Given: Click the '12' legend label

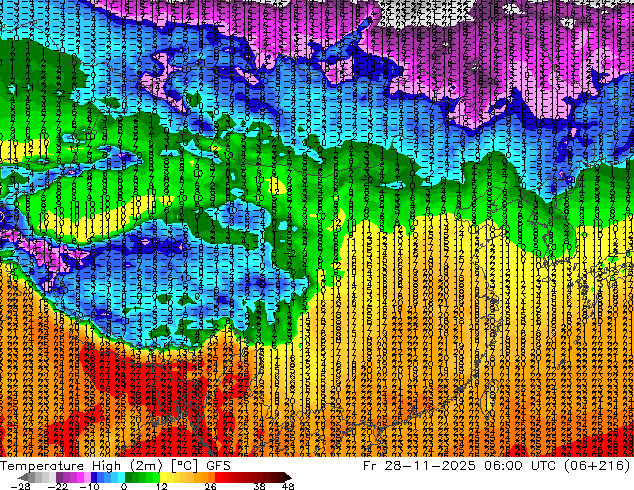Looking at the screenshot, I should pos(162,486).
